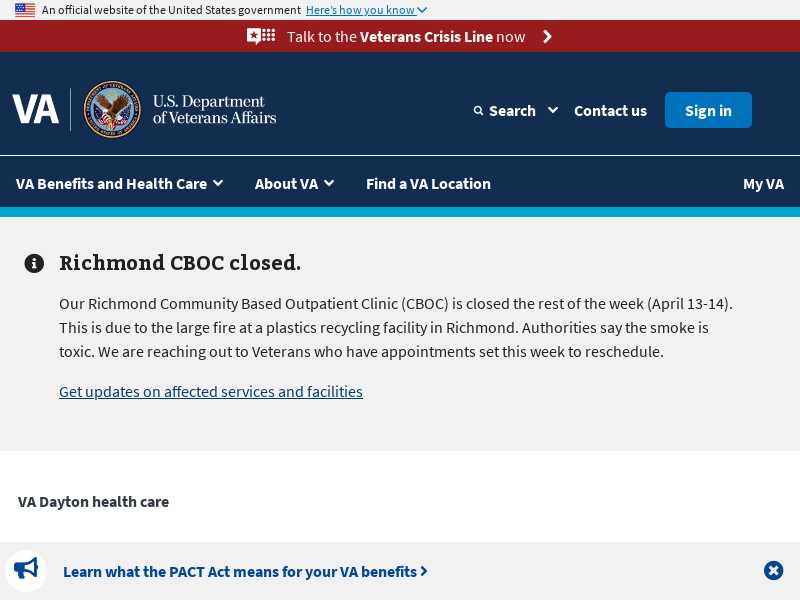Click the VA logo text

[x=35, y=109]
